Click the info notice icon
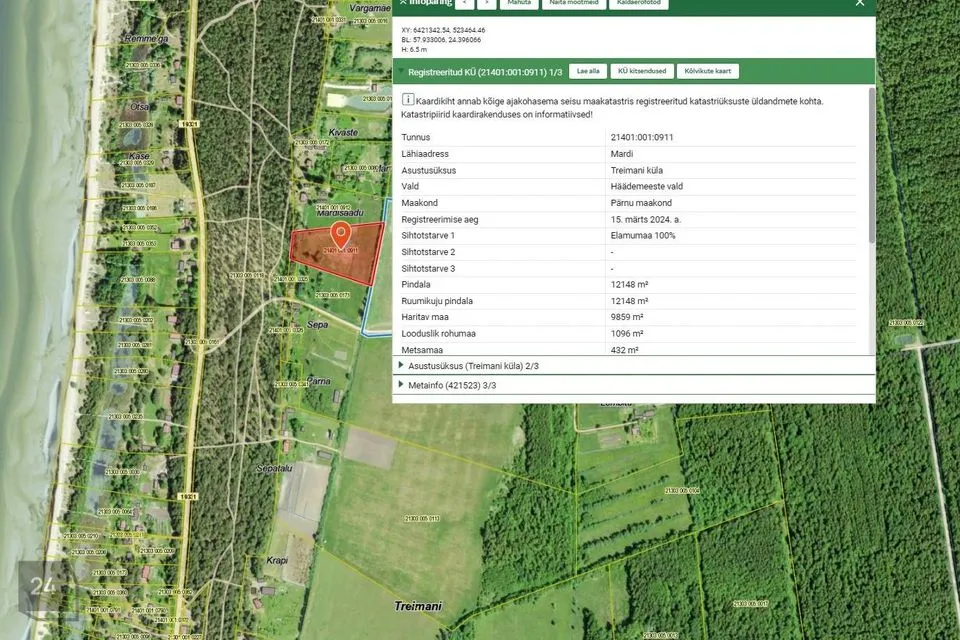Viewport: 960px width, 640px height. [407, 100]
